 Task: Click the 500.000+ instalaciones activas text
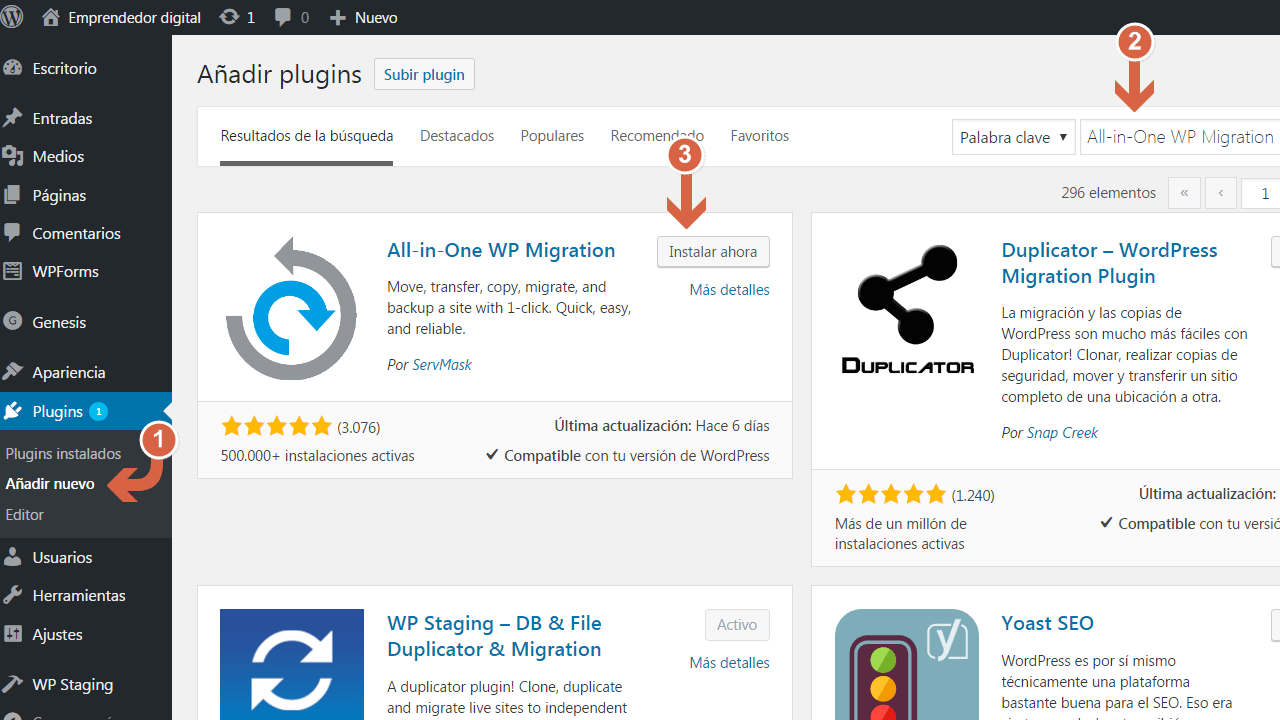pos(318,456)
